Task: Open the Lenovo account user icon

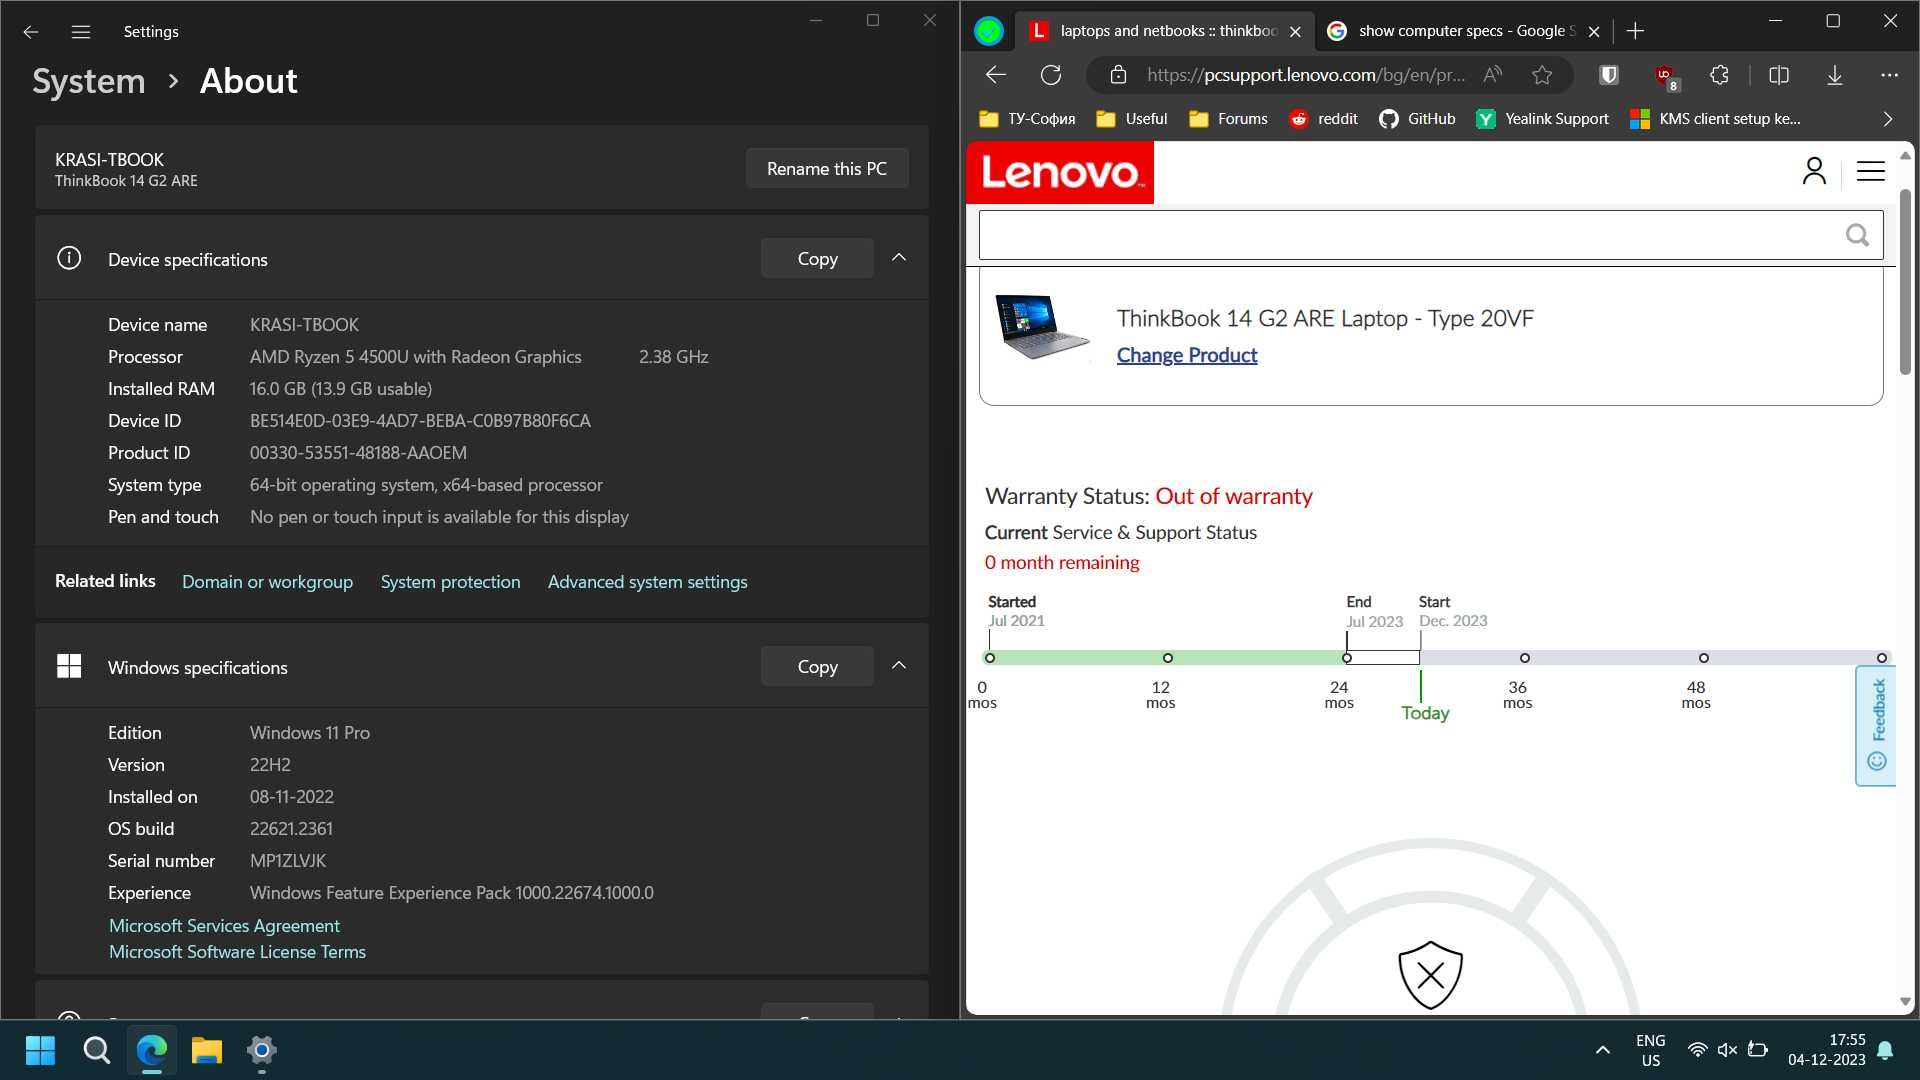Action: pyautogui.click(x=1814, y=171)
